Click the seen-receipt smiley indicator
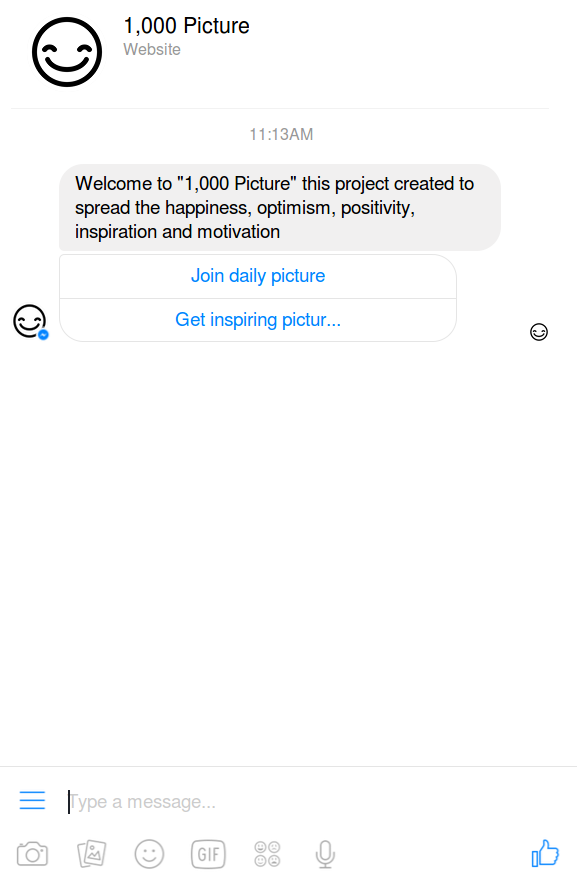The height and width of the screenshot is (885, 577). pyautogui.click(x=539, y=331)
